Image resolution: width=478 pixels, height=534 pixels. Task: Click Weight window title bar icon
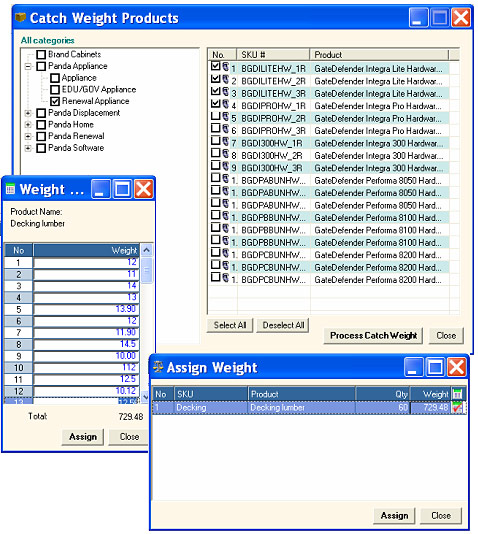[11, 189]
